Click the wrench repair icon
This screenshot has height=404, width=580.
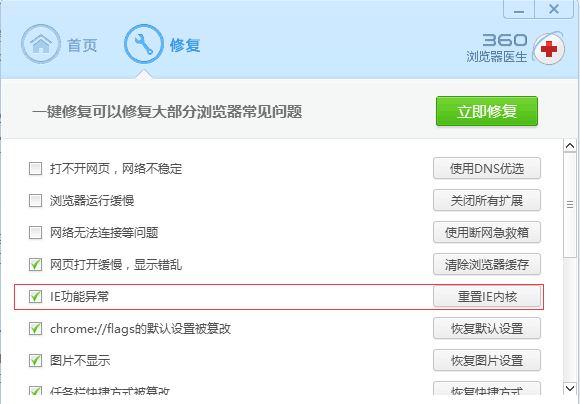pos(144,44)
